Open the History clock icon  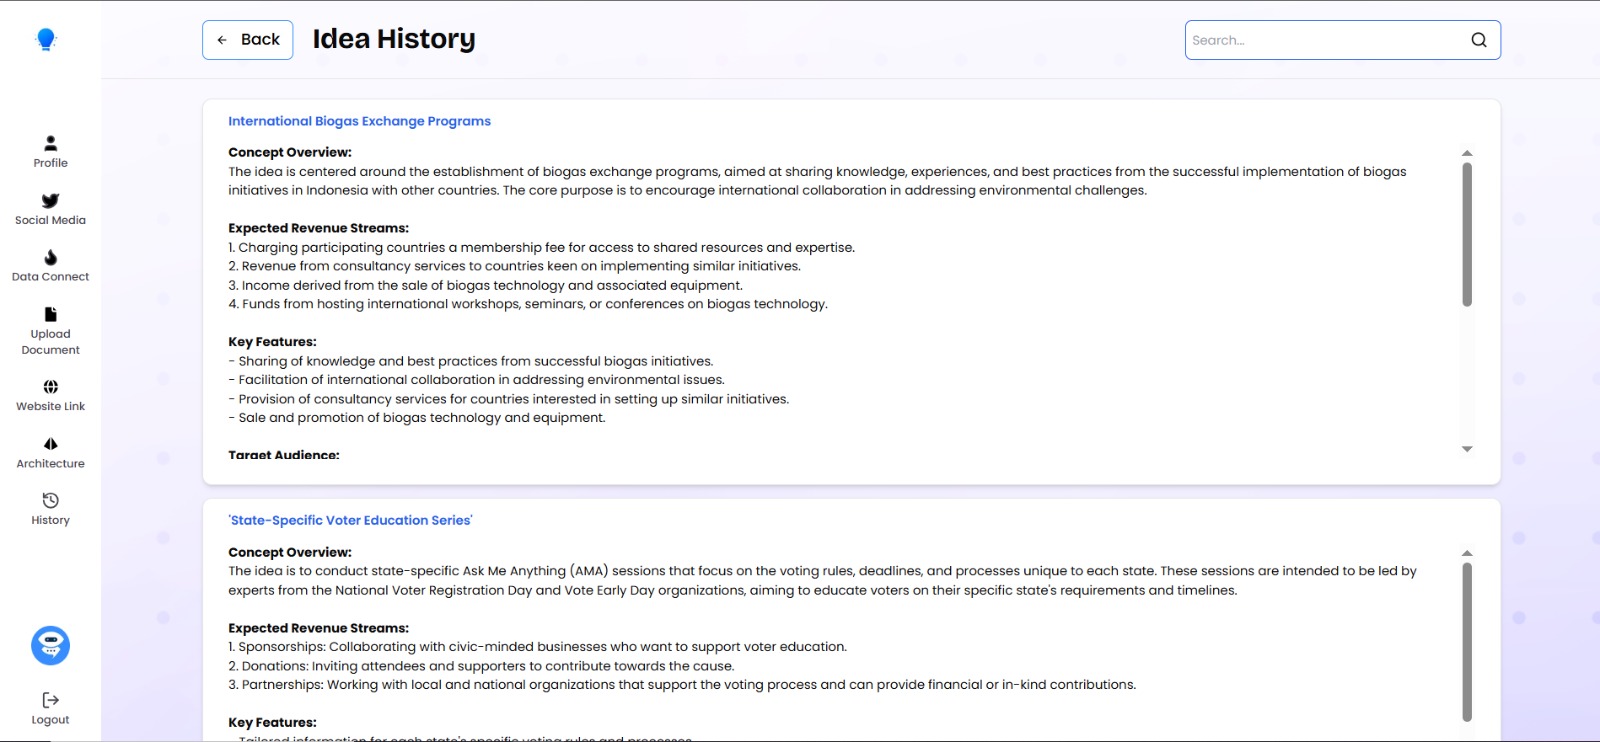point(51,501)
